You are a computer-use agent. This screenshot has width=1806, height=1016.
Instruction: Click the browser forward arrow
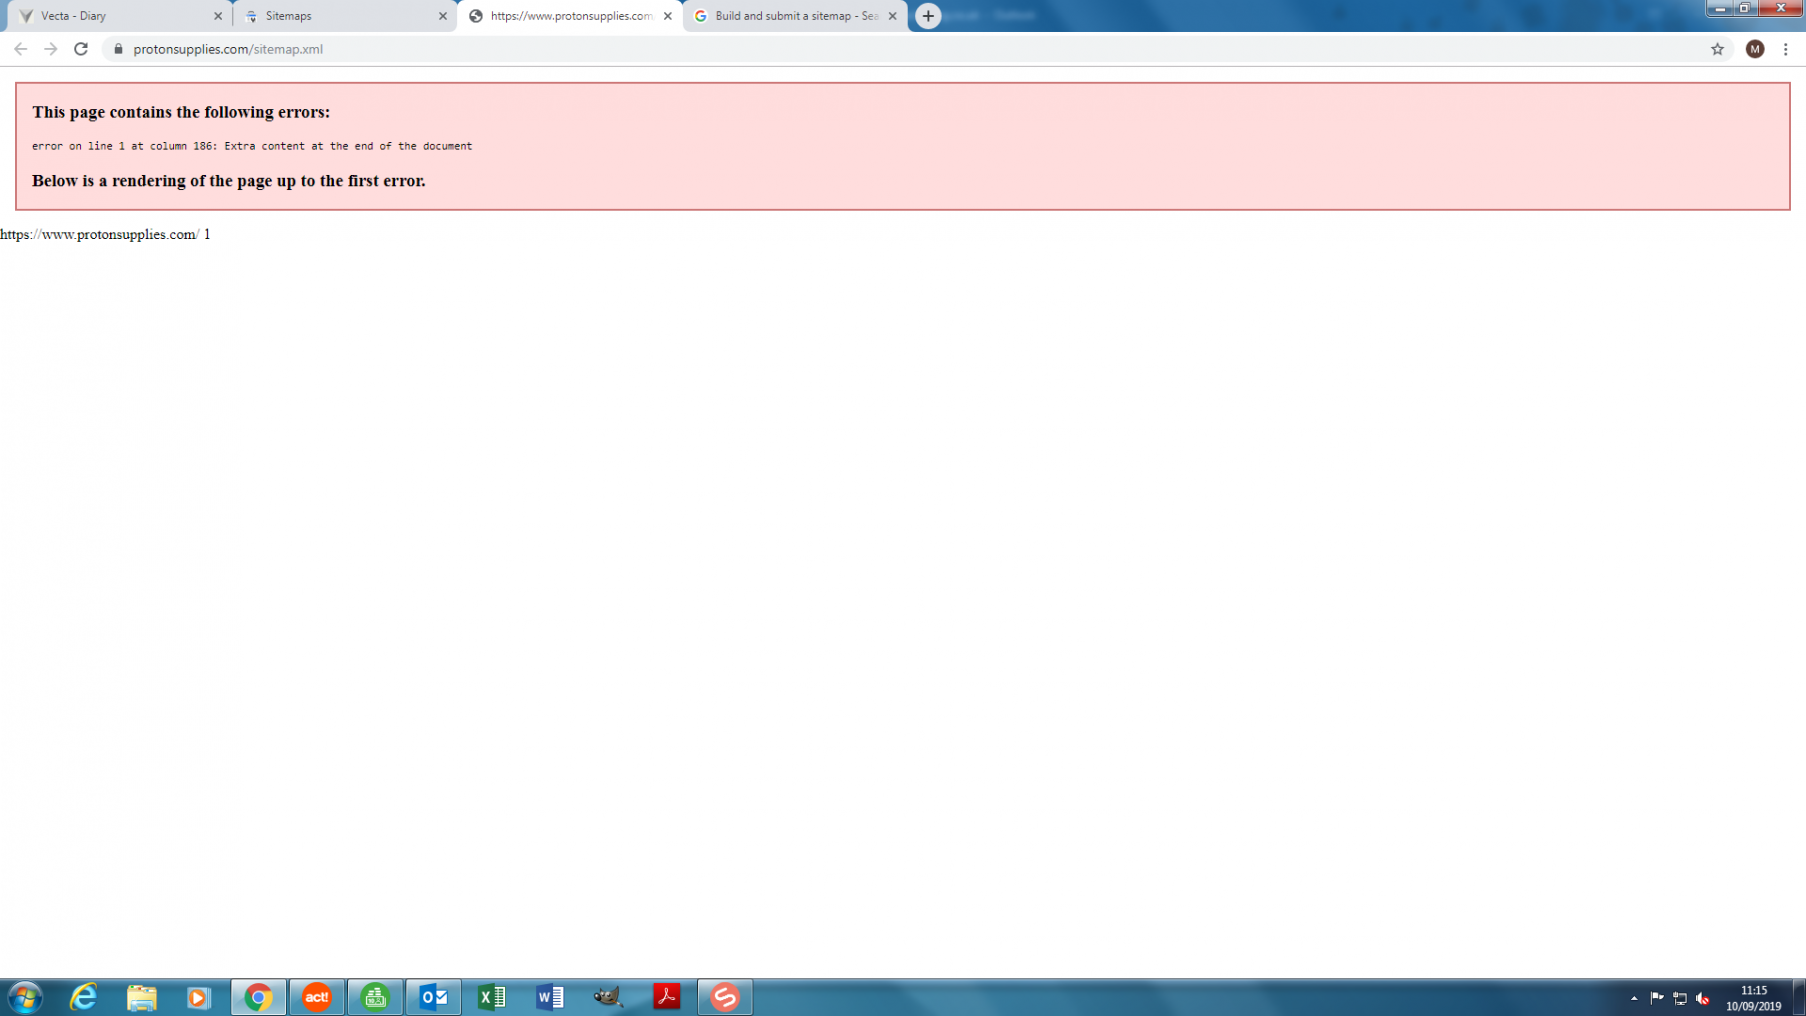pos(51,49)
